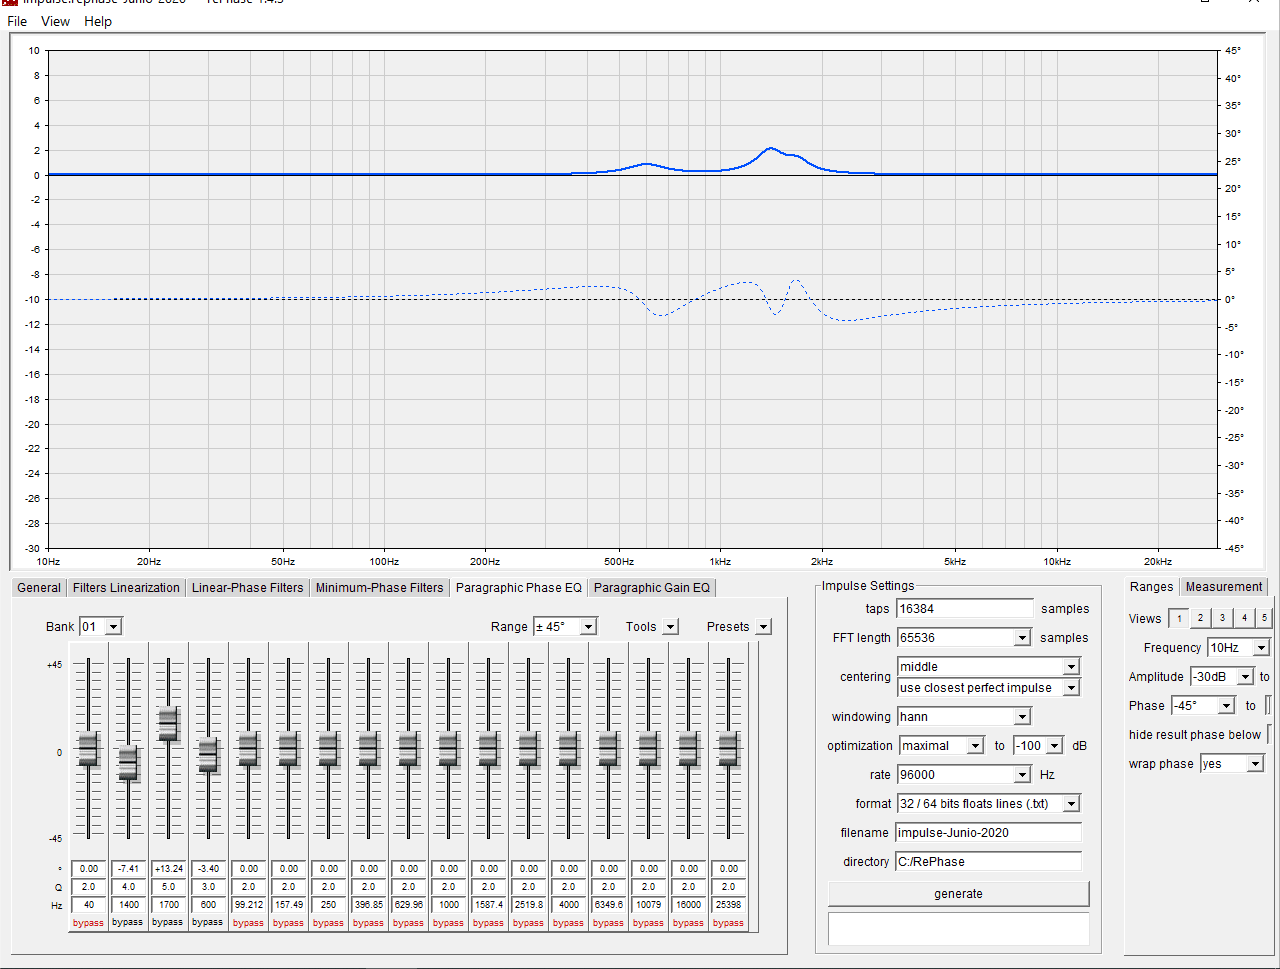
Task: Click the 10079 Hz band phase slider
Action: pos(648,750)
